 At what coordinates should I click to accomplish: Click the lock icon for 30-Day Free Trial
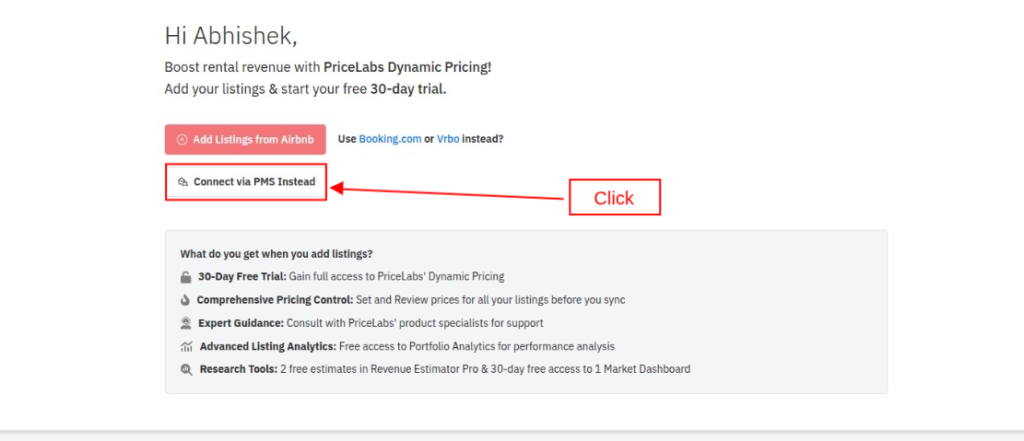pos(185,277)
